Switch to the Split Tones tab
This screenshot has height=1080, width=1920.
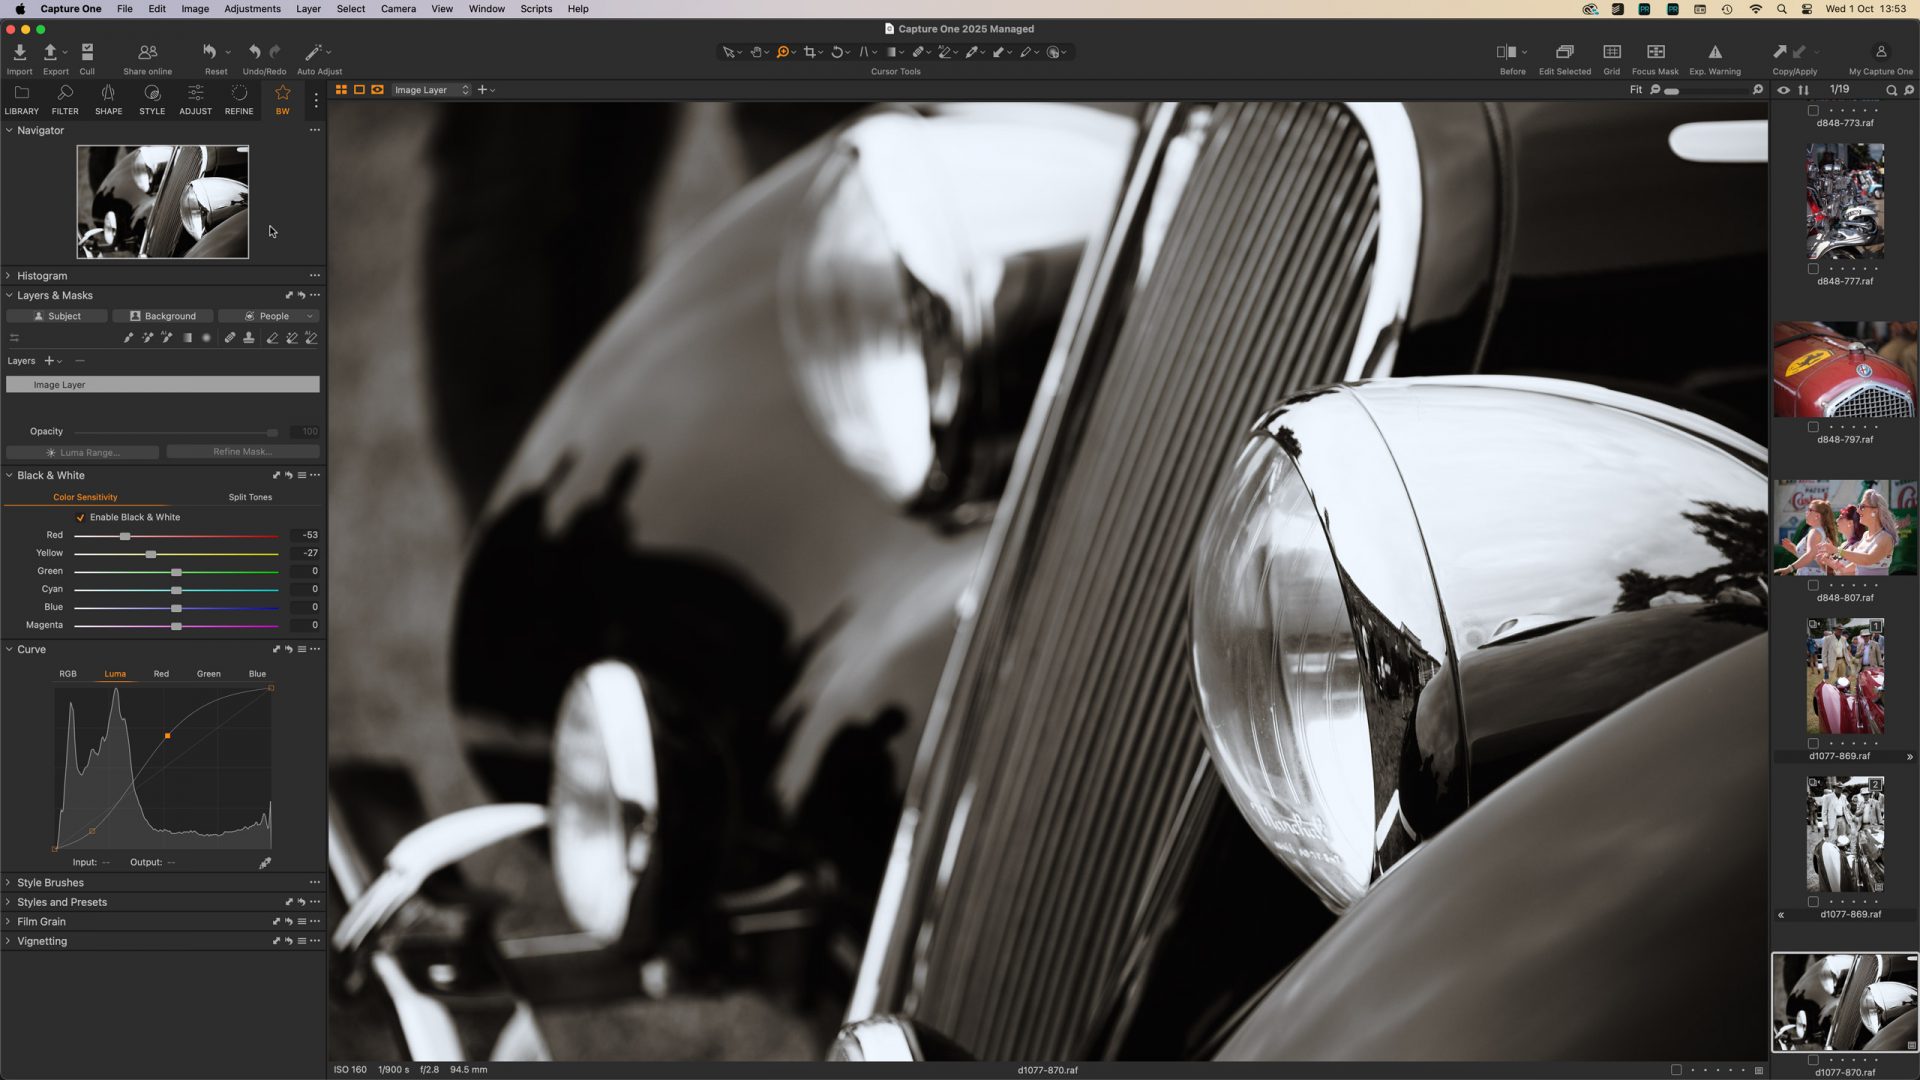coord(249,497)
